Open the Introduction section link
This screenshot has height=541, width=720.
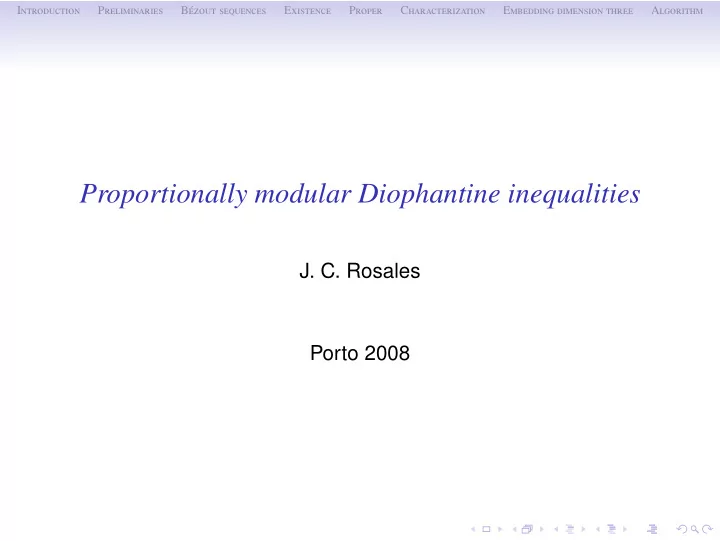48,11
